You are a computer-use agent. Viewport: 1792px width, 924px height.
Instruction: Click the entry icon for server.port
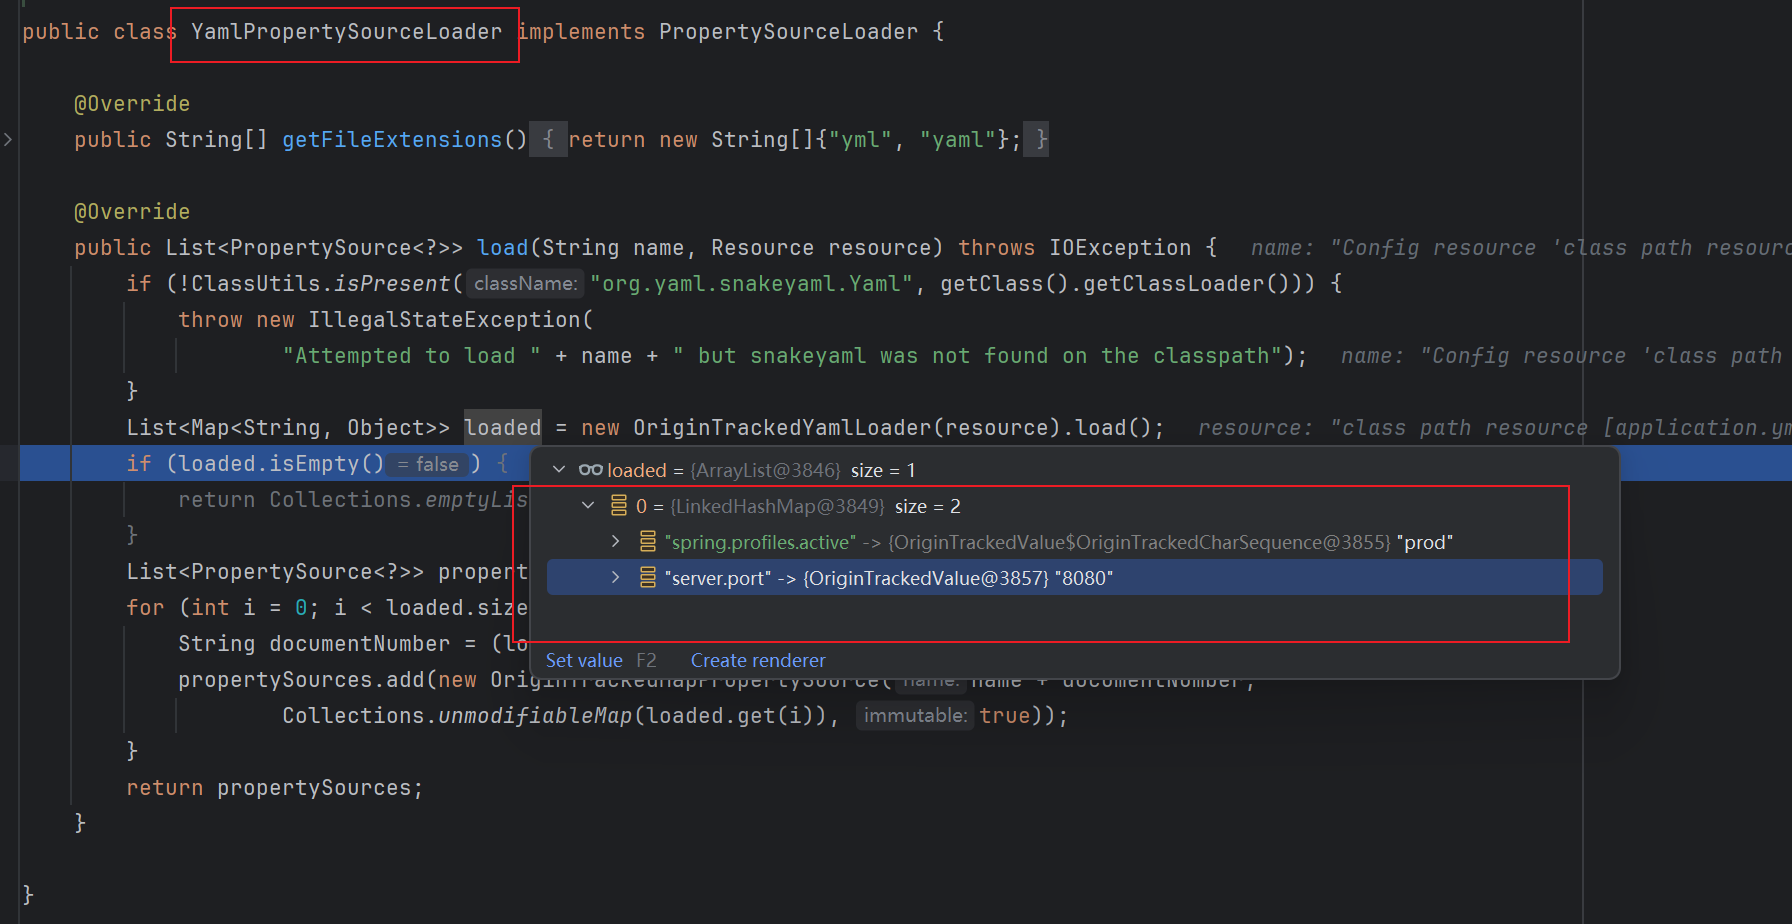coord(648,578)
